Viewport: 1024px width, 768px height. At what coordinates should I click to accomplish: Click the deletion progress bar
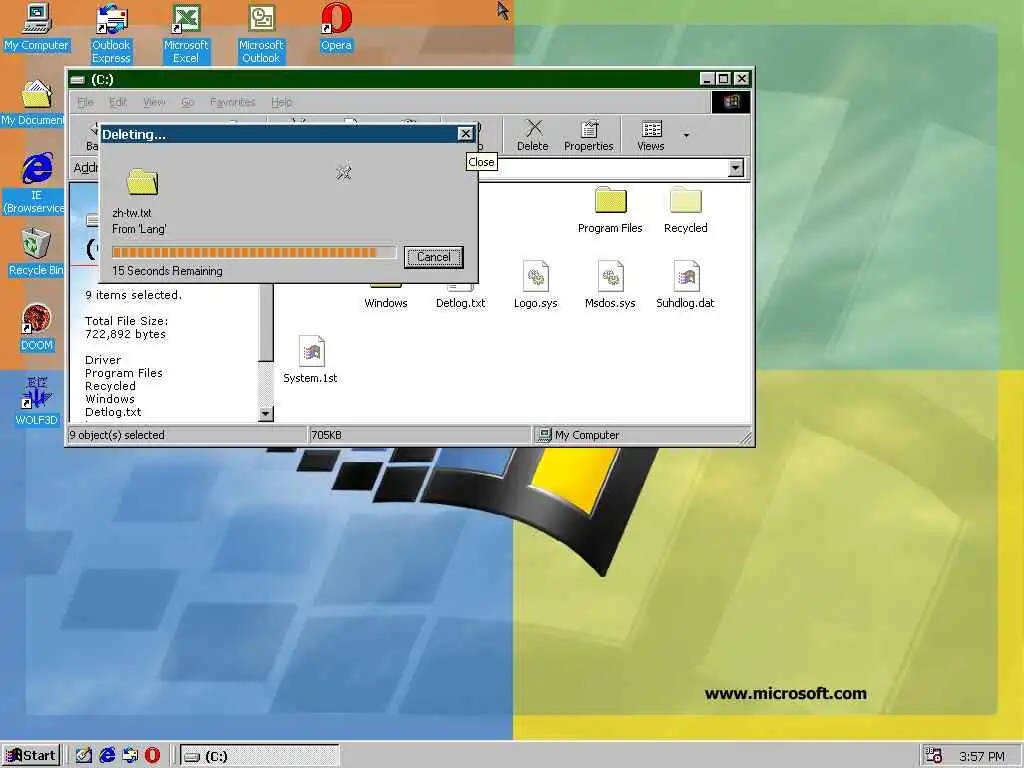(253, 253)
